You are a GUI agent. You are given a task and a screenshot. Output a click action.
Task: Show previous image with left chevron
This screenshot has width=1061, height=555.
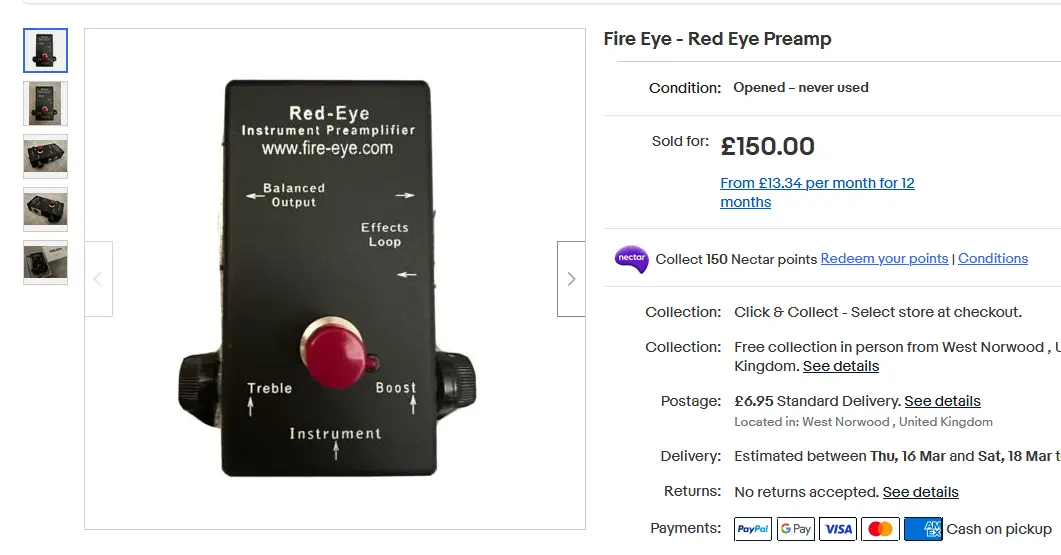98,279
